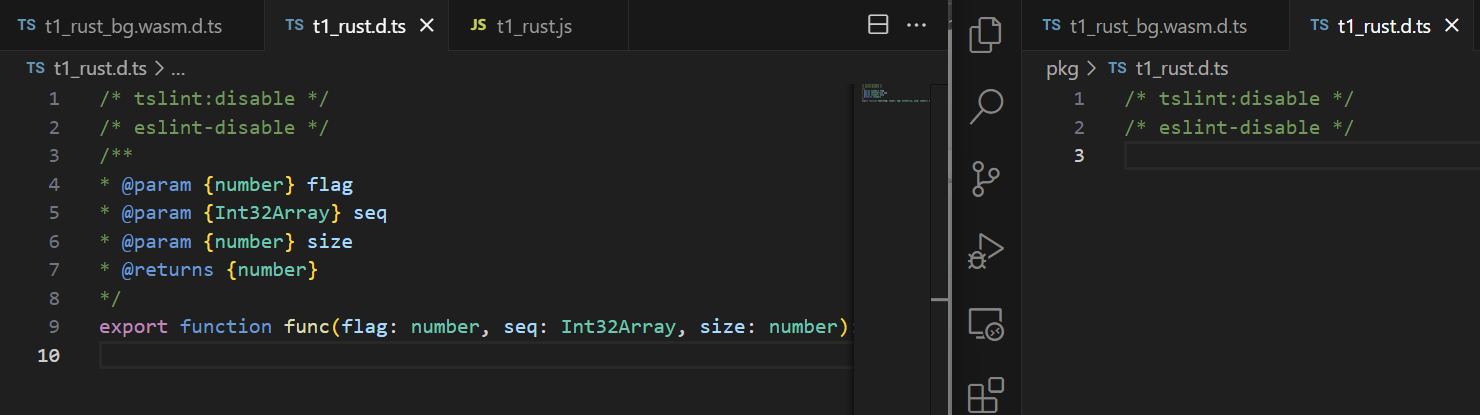Click the t1_rust.d.ts breadcrumb in left editor
This screenshot has width=1480, height=415.
click(86, 69)
